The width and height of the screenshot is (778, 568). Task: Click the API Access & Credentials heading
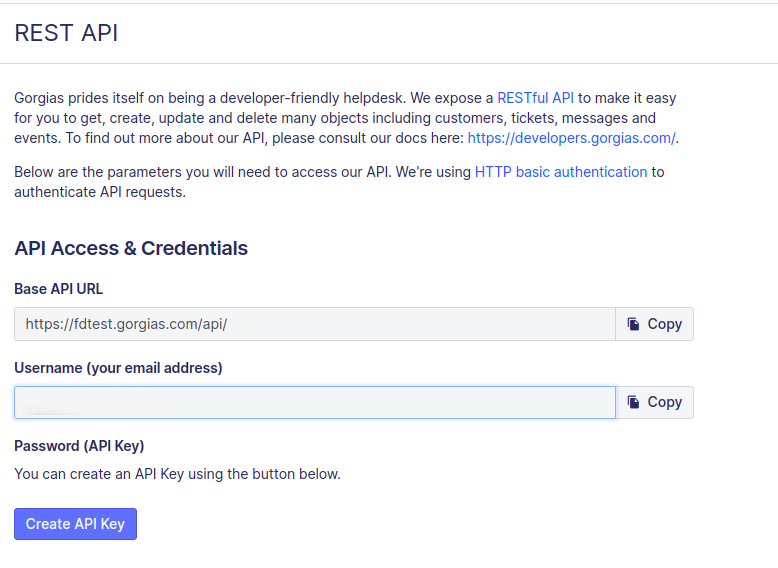tap(131, 248)
